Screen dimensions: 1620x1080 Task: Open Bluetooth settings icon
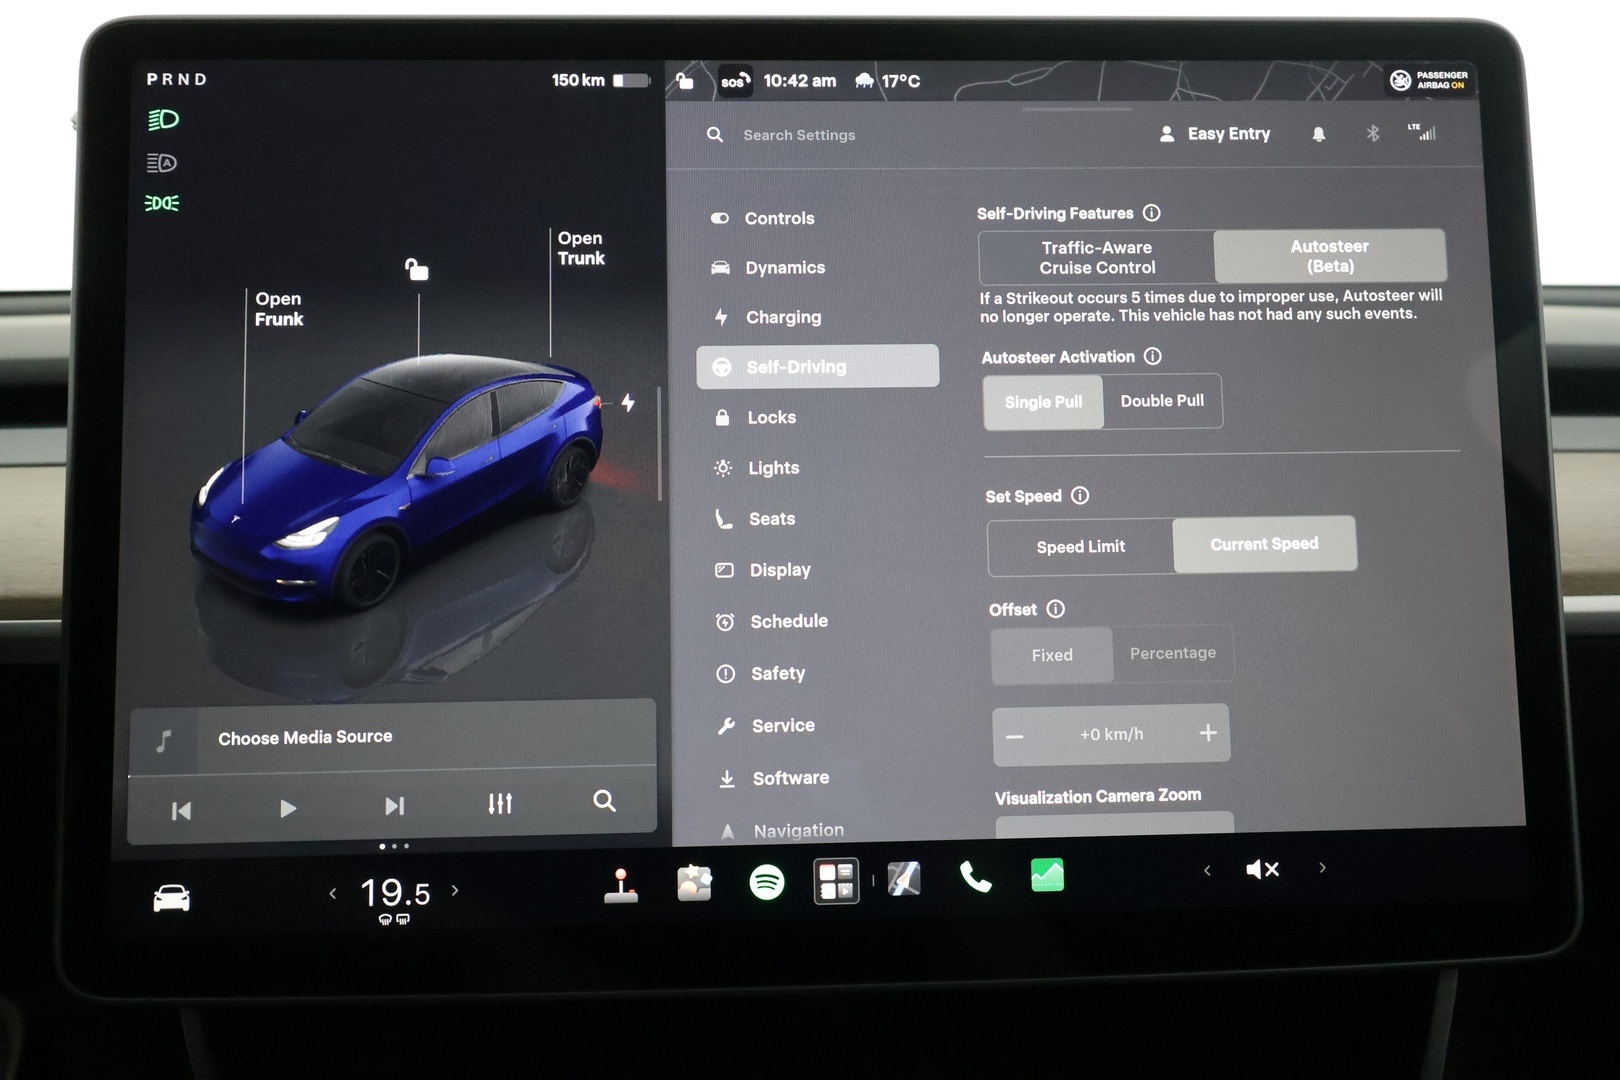coord(1373,133)
